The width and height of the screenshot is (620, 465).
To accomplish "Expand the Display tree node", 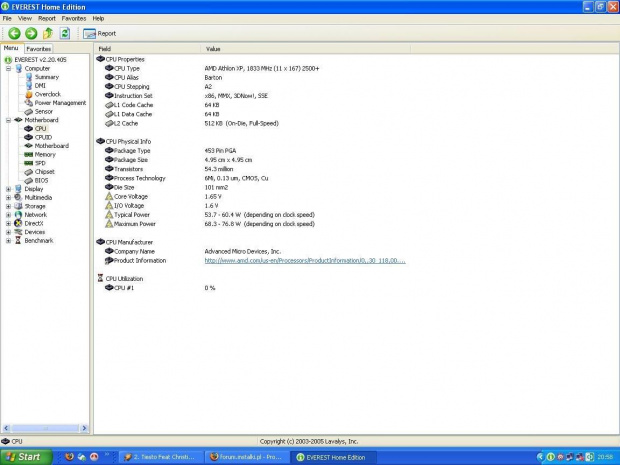I will pyautogui.click(x=8, y=188).
